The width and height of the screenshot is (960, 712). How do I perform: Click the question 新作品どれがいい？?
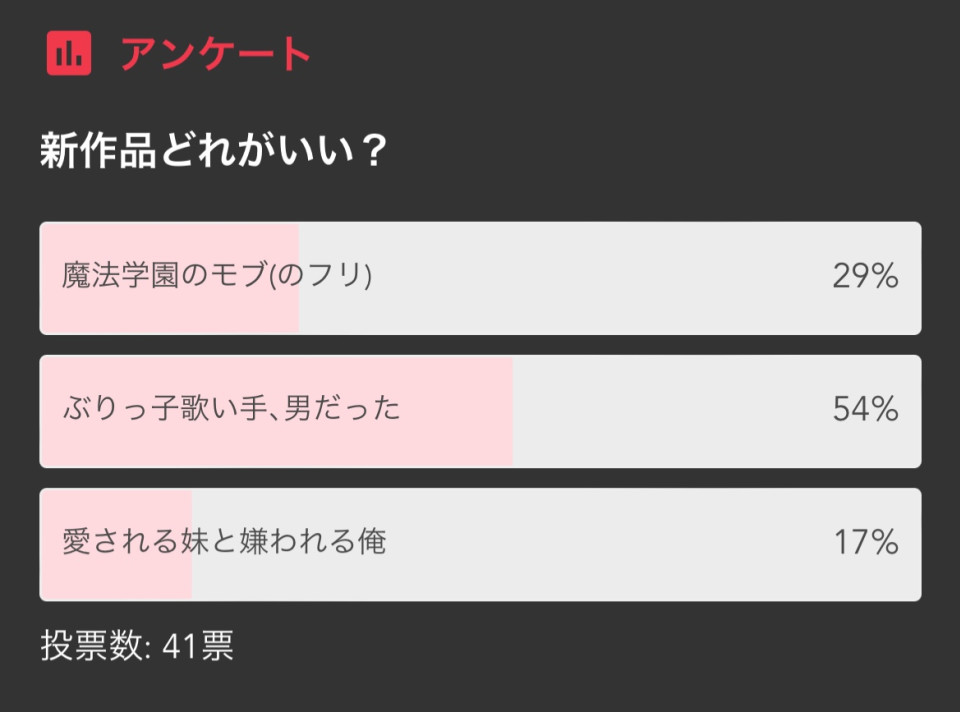(214, 150)
